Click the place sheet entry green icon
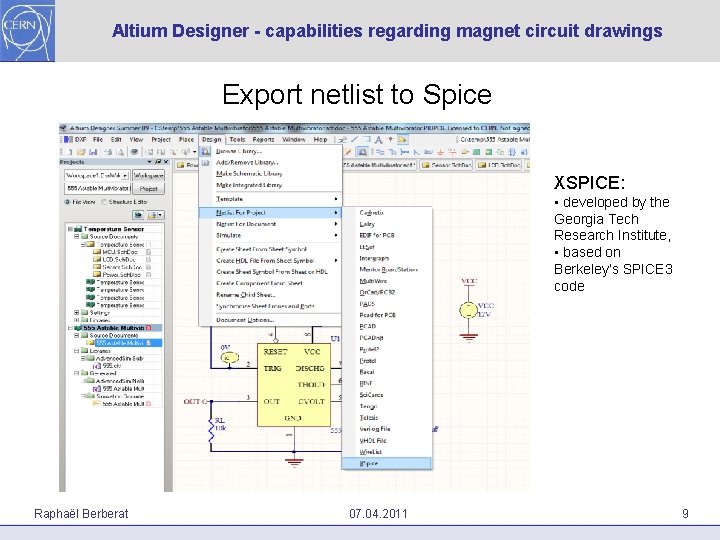 [x=489, y=152]
